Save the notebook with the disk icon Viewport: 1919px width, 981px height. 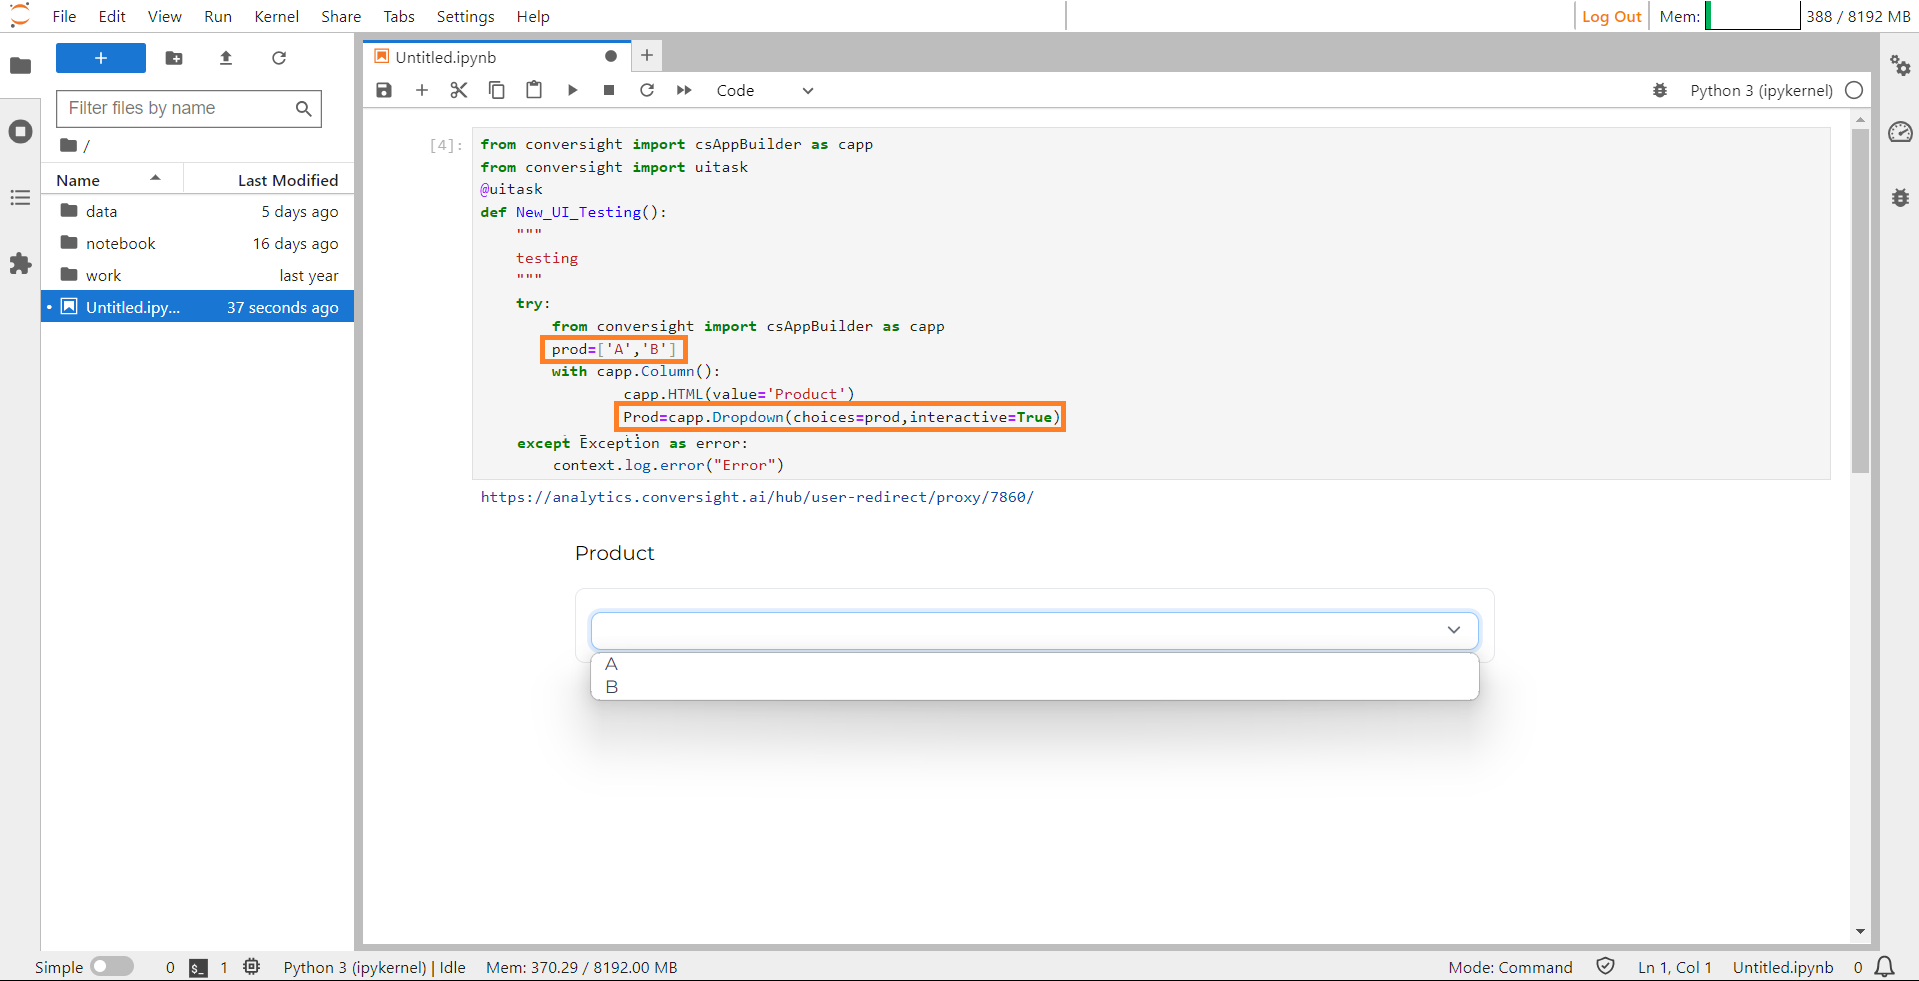[384, 90]
